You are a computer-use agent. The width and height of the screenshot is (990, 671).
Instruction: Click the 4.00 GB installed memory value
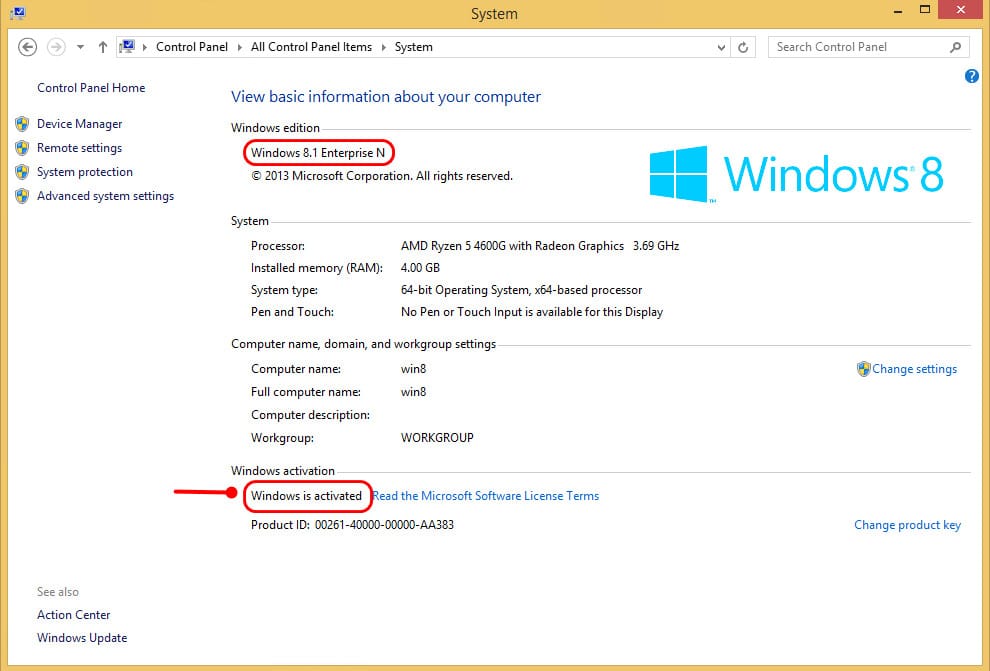[420, 268]
